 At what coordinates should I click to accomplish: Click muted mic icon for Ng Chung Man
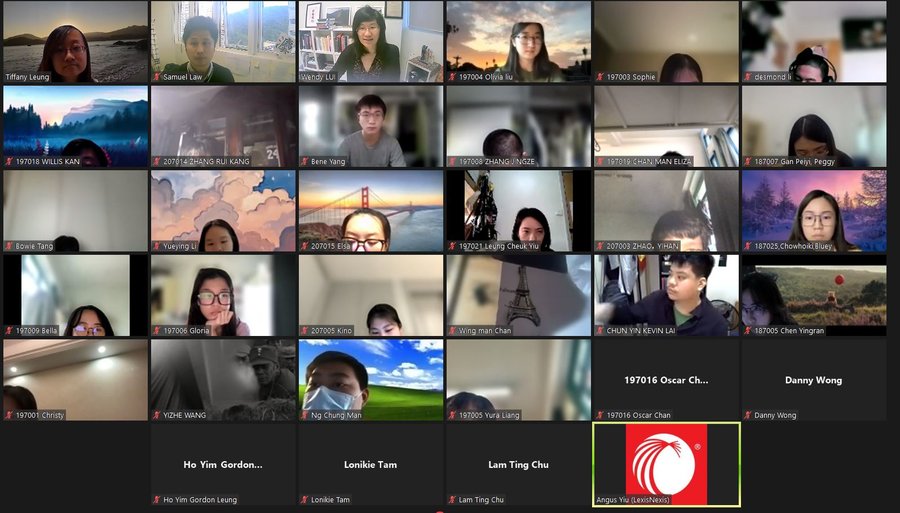[305, 415]
